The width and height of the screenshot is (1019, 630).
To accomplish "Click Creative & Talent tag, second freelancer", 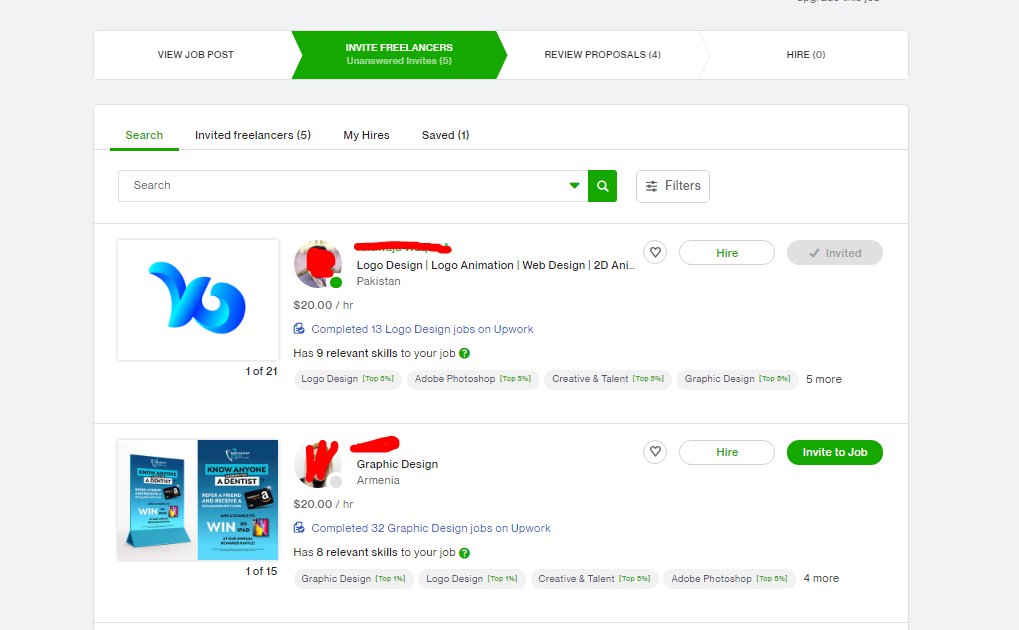I will [594, 579].
